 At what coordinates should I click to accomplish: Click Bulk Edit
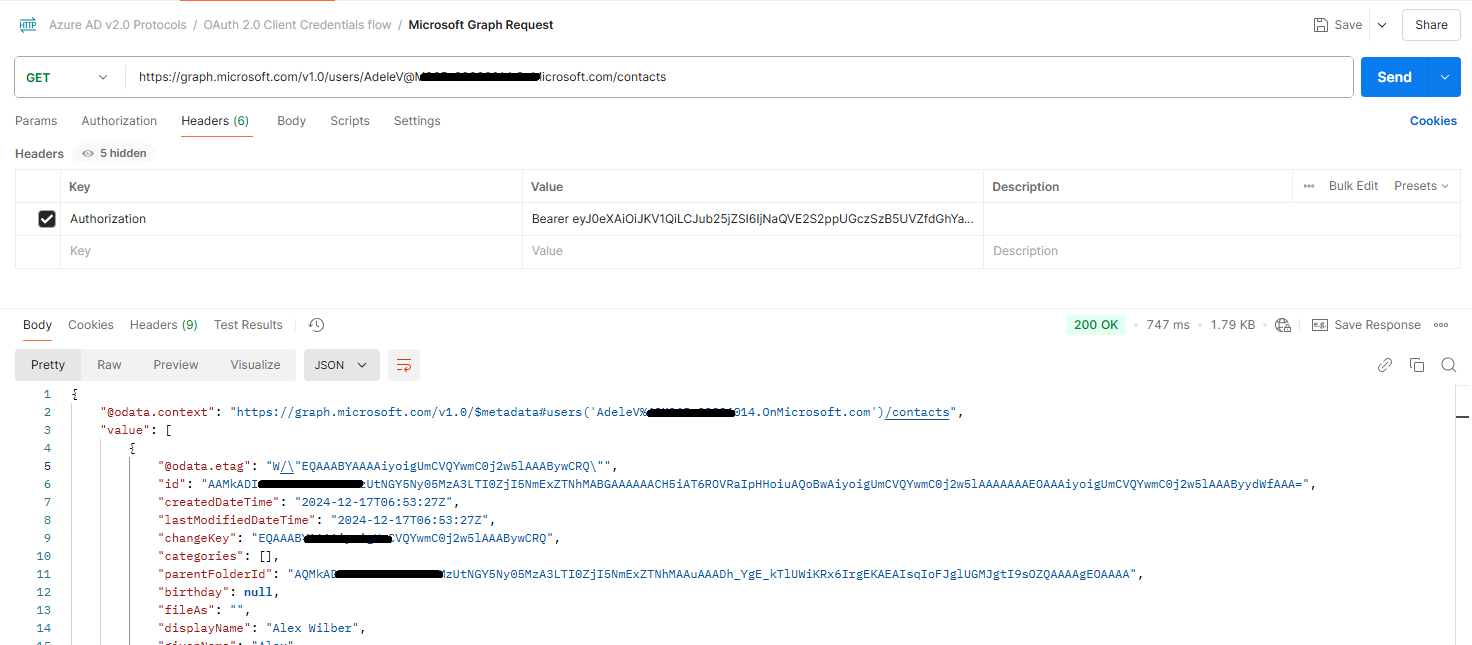(1353, 186)
